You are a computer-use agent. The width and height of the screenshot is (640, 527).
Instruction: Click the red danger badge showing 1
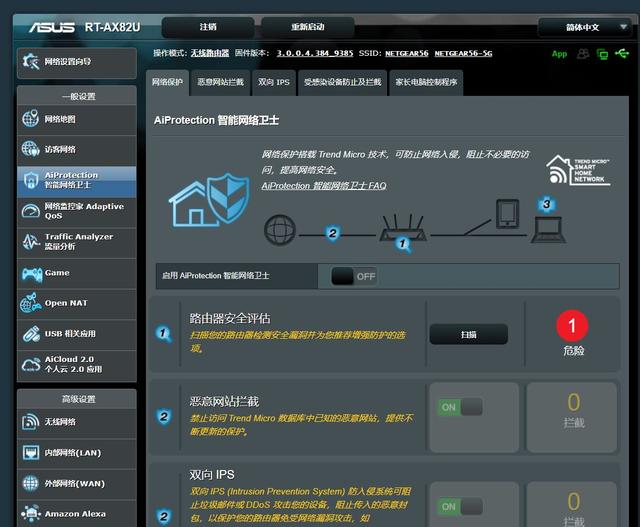pyautogui.click(x=572, y=326)
